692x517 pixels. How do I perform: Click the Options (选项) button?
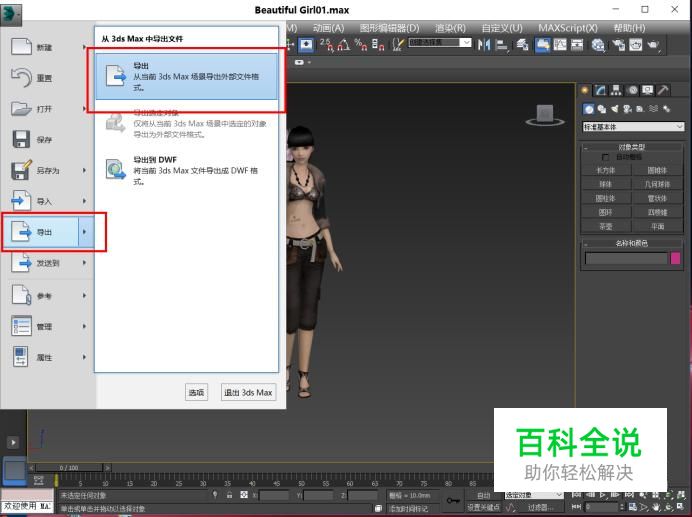tap(196, 392)
